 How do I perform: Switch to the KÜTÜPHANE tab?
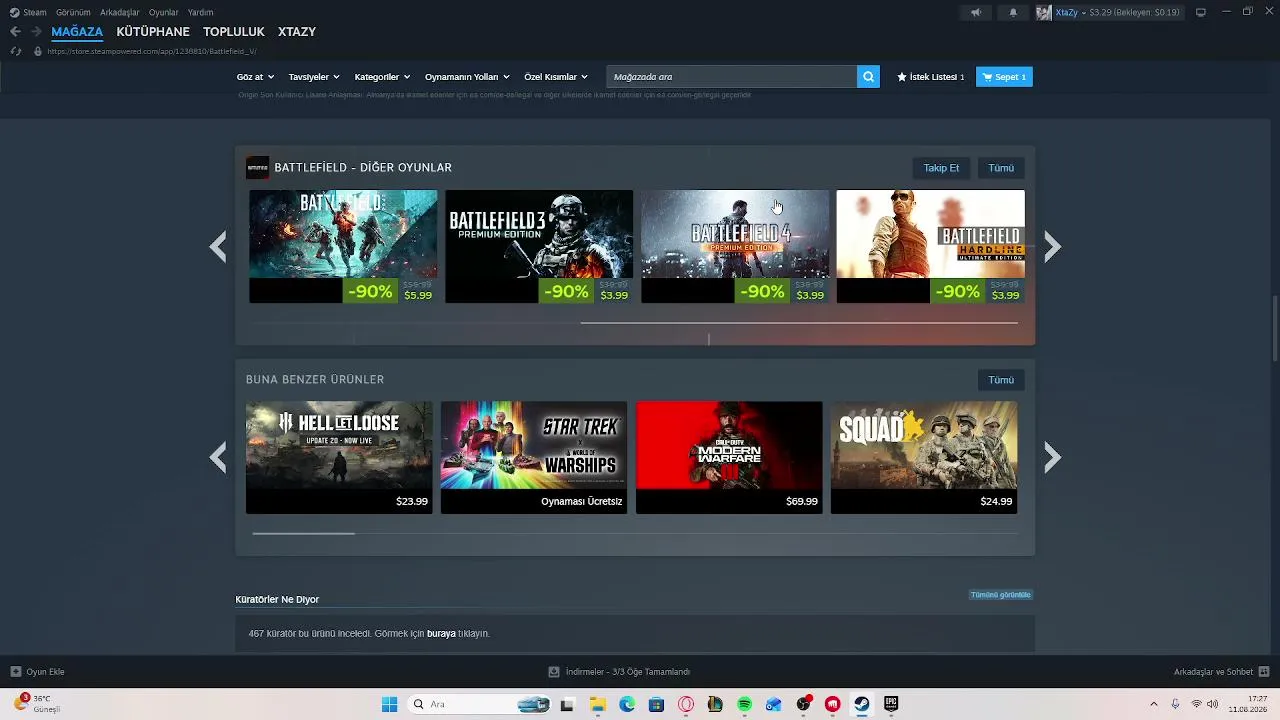pyautogui.click(x=153, y=32)
